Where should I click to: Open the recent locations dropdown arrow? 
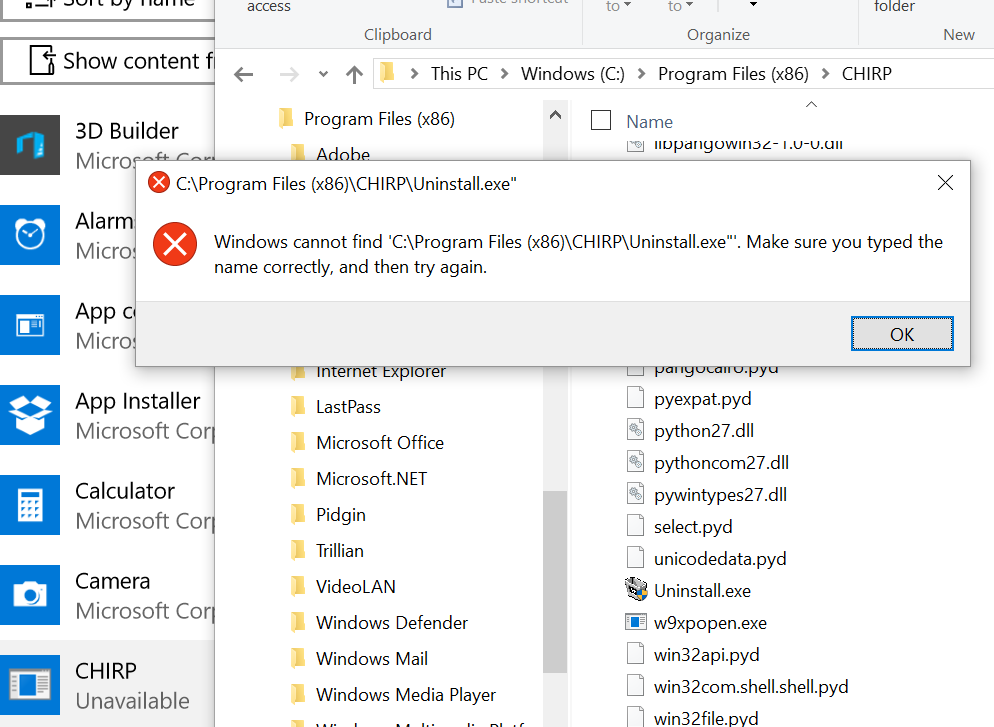pos(323,75)
